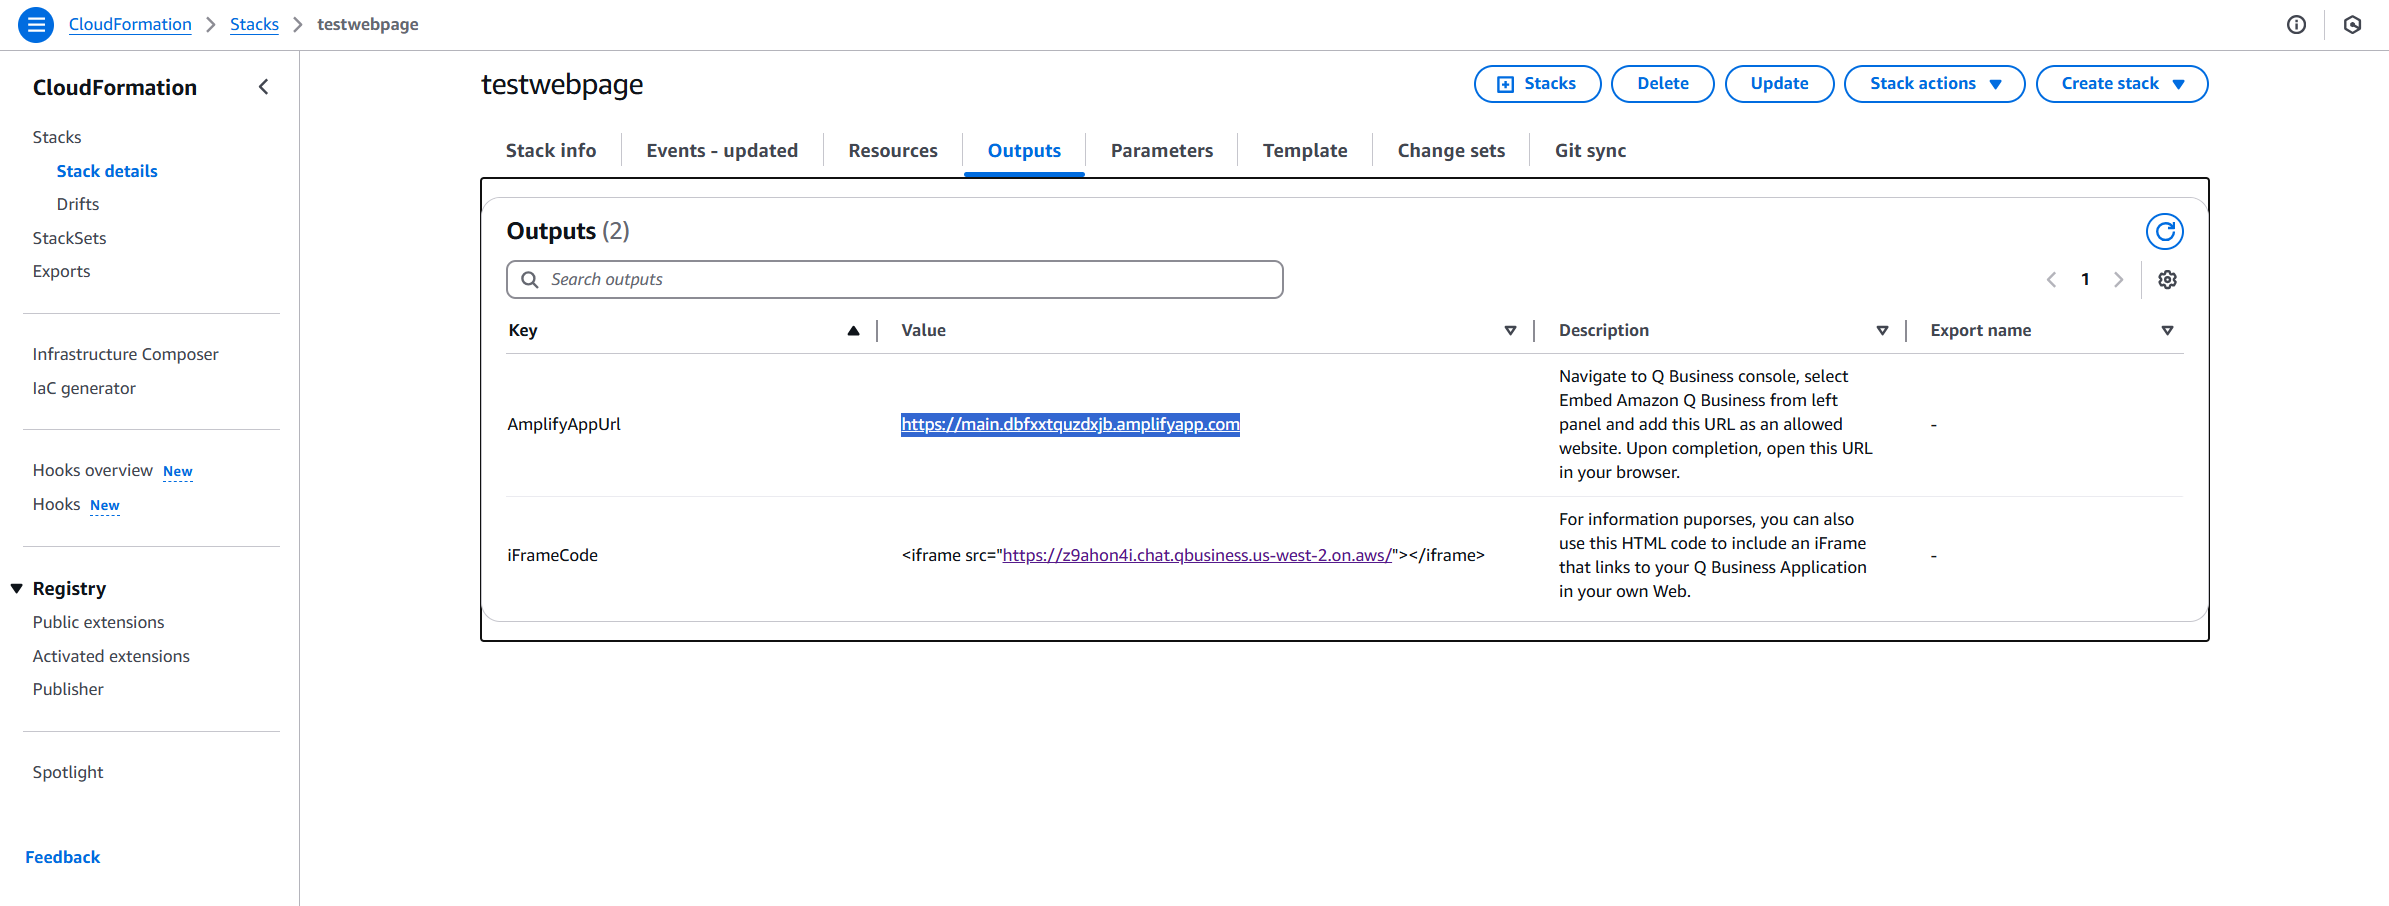Open the Stack actions dropdown
Viewport: 2389px width, 906px height.
point(1934,84)
